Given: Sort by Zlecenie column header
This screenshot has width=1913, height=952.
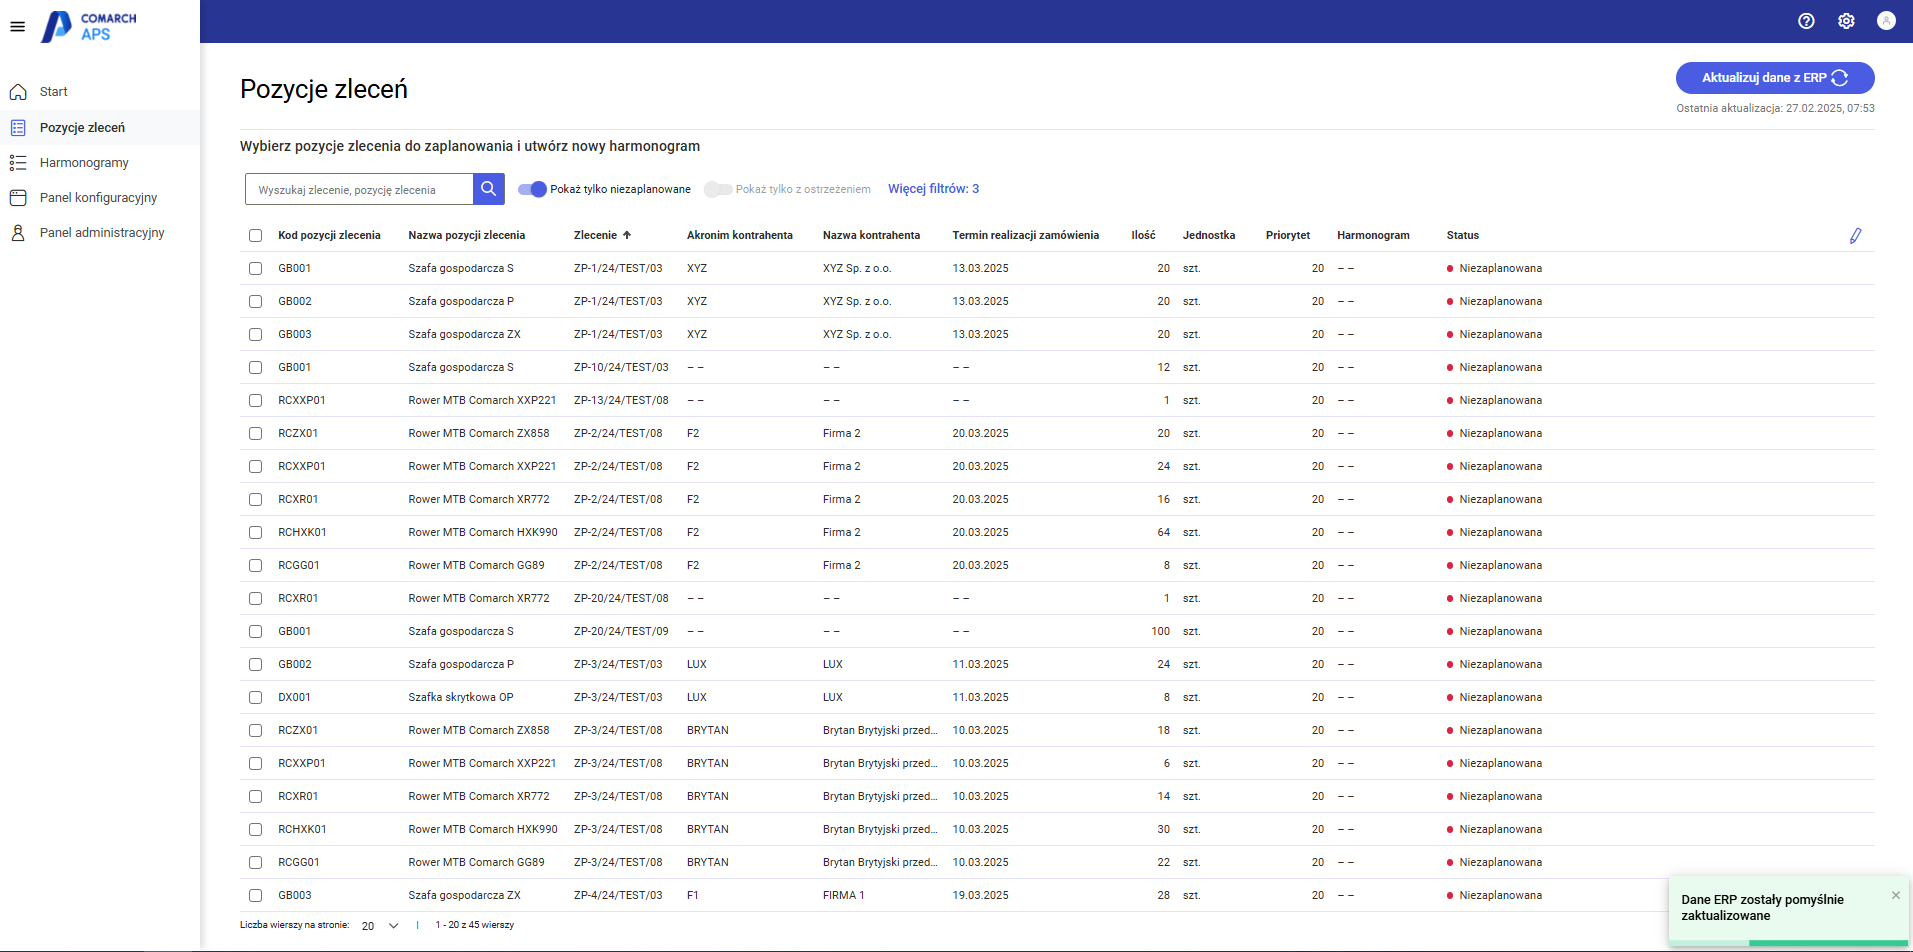Looking at the screenshot, I should pyautogui.click(x=595, y=235).
